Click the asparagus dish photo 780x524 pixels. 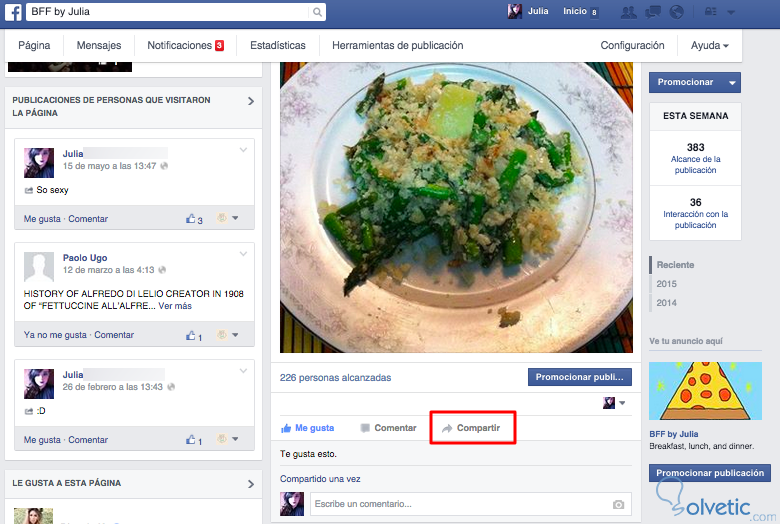pyautogui.click(x=456, y=208)
